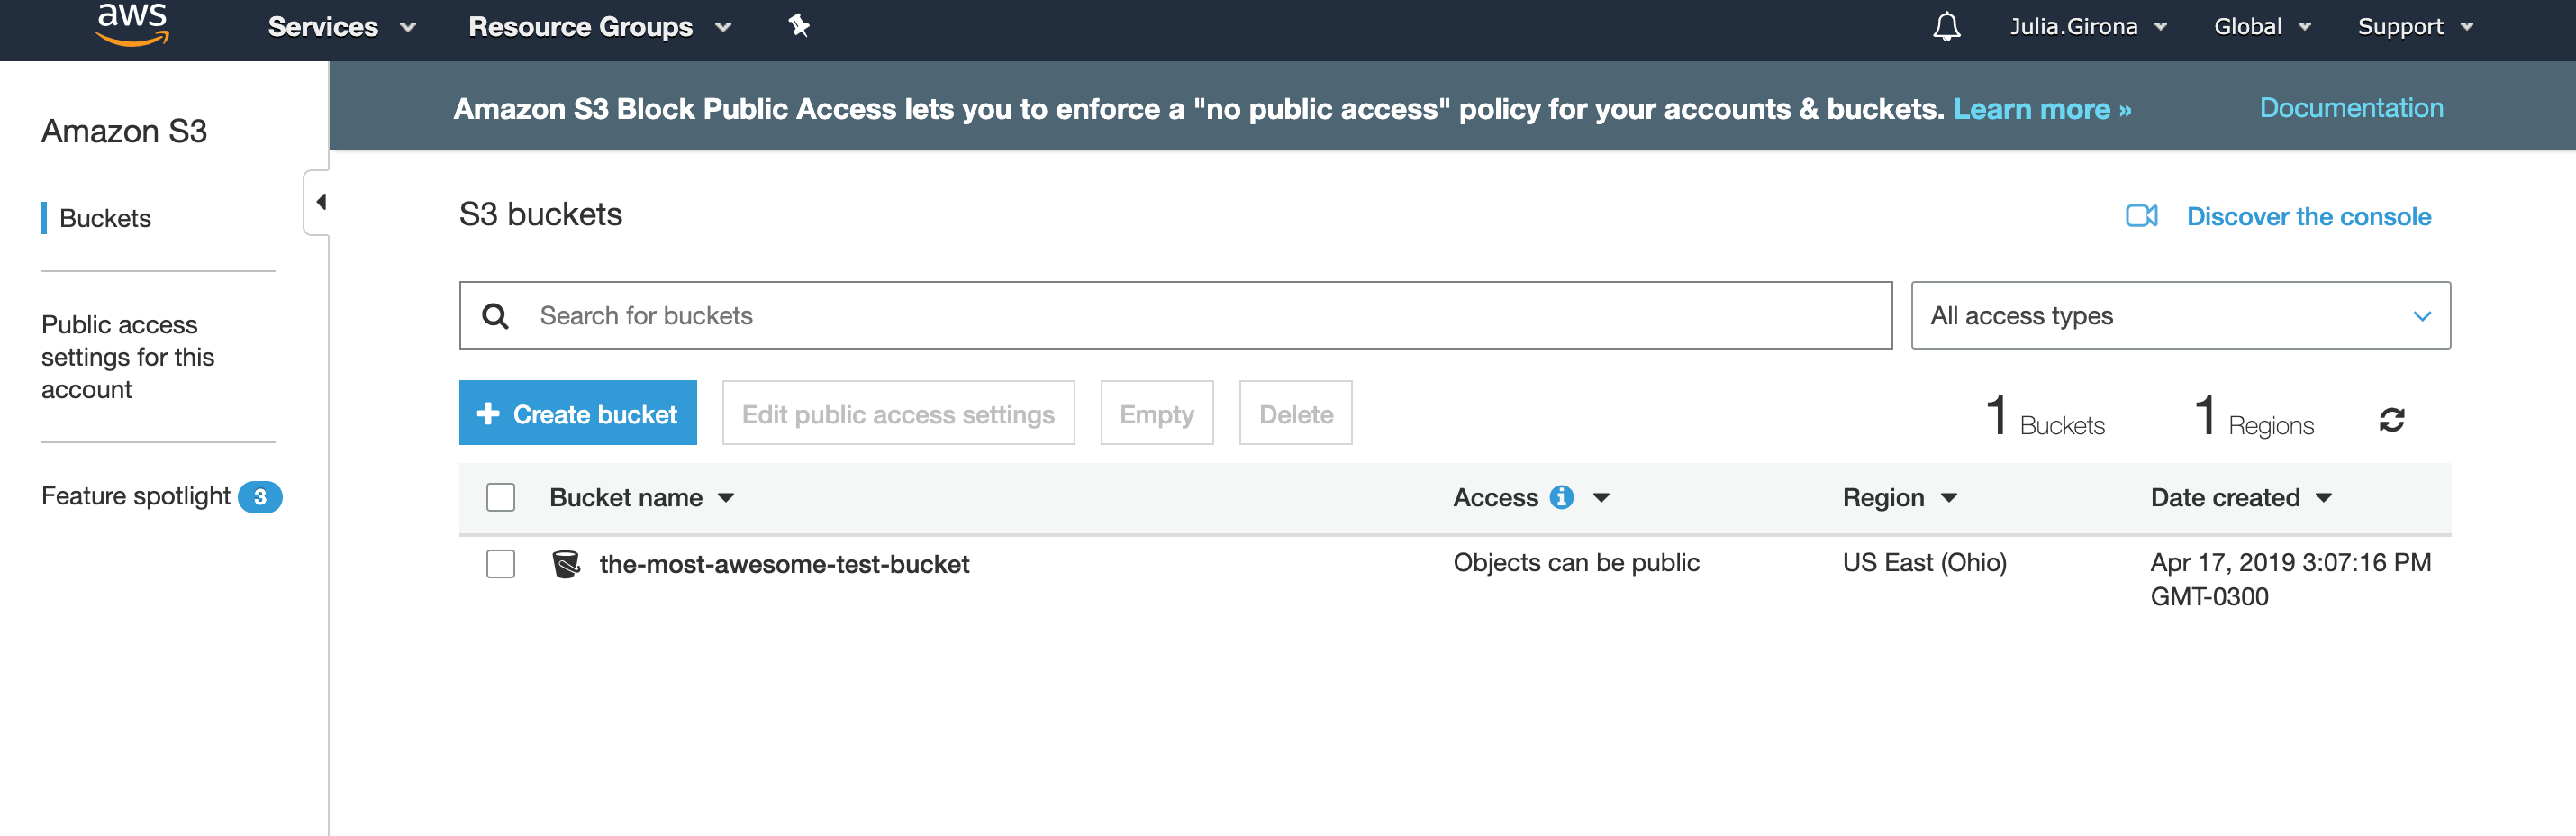Click the Empty button
This screenshot has height=836, width=2576.
1156,413
